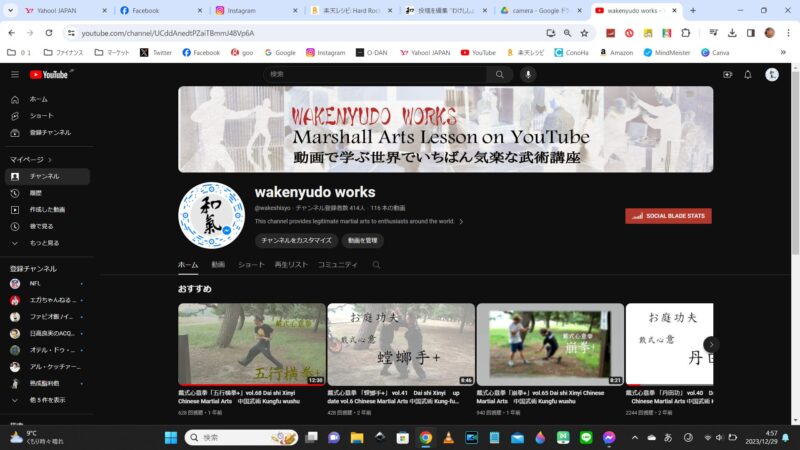Open a new browser tab

click(x=693, y=10)
